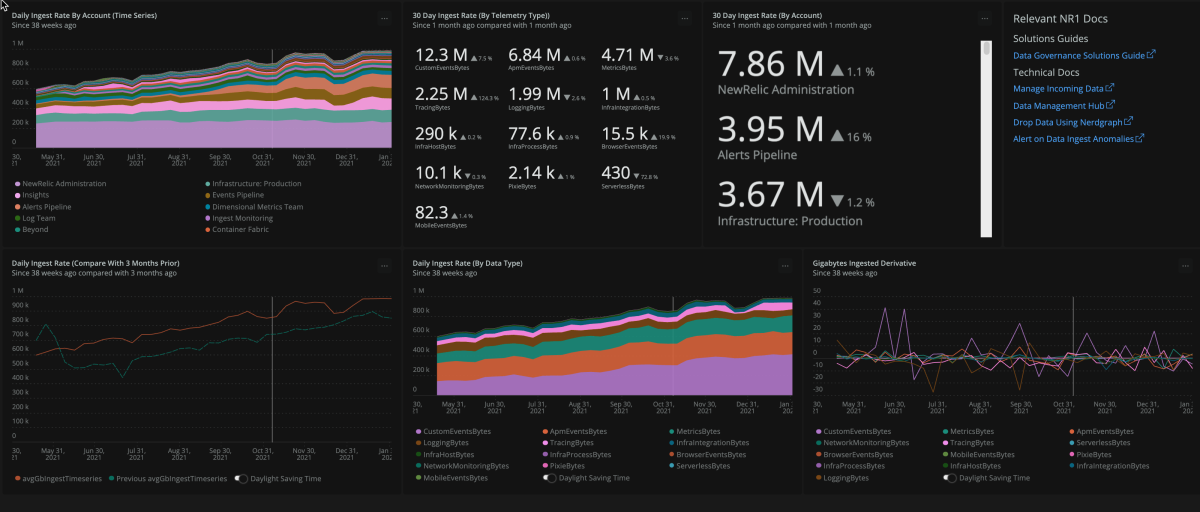The height and width of the screenshot is (512, 1200).
Task: Click the NewRelic Administration legend color dot
Action: 16,184
